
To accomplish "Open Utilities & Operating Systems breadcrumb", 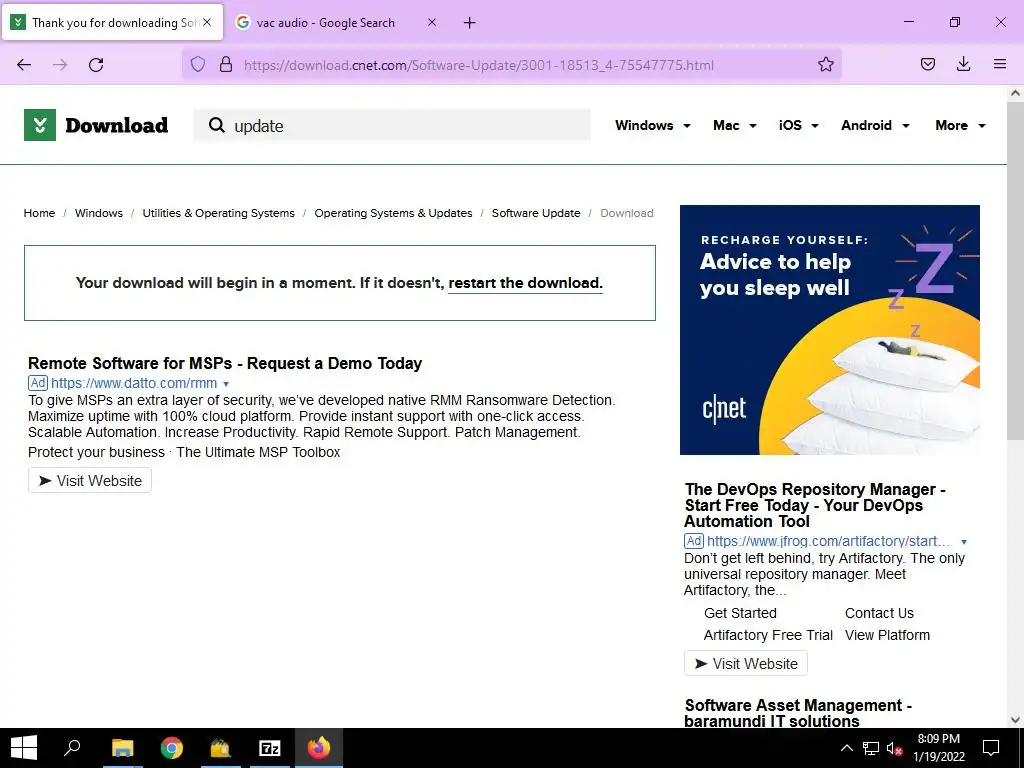I will (218, 213).
